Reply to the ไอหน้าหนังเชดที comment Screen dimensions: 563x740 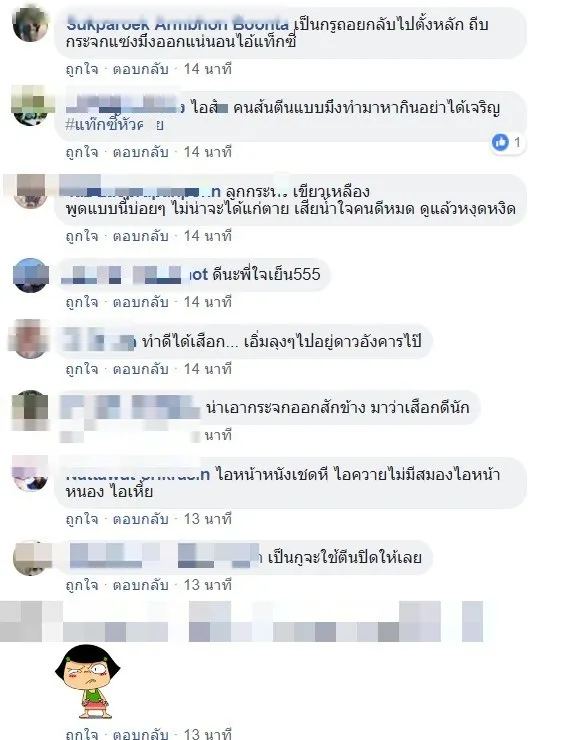(x=140, y=519)
